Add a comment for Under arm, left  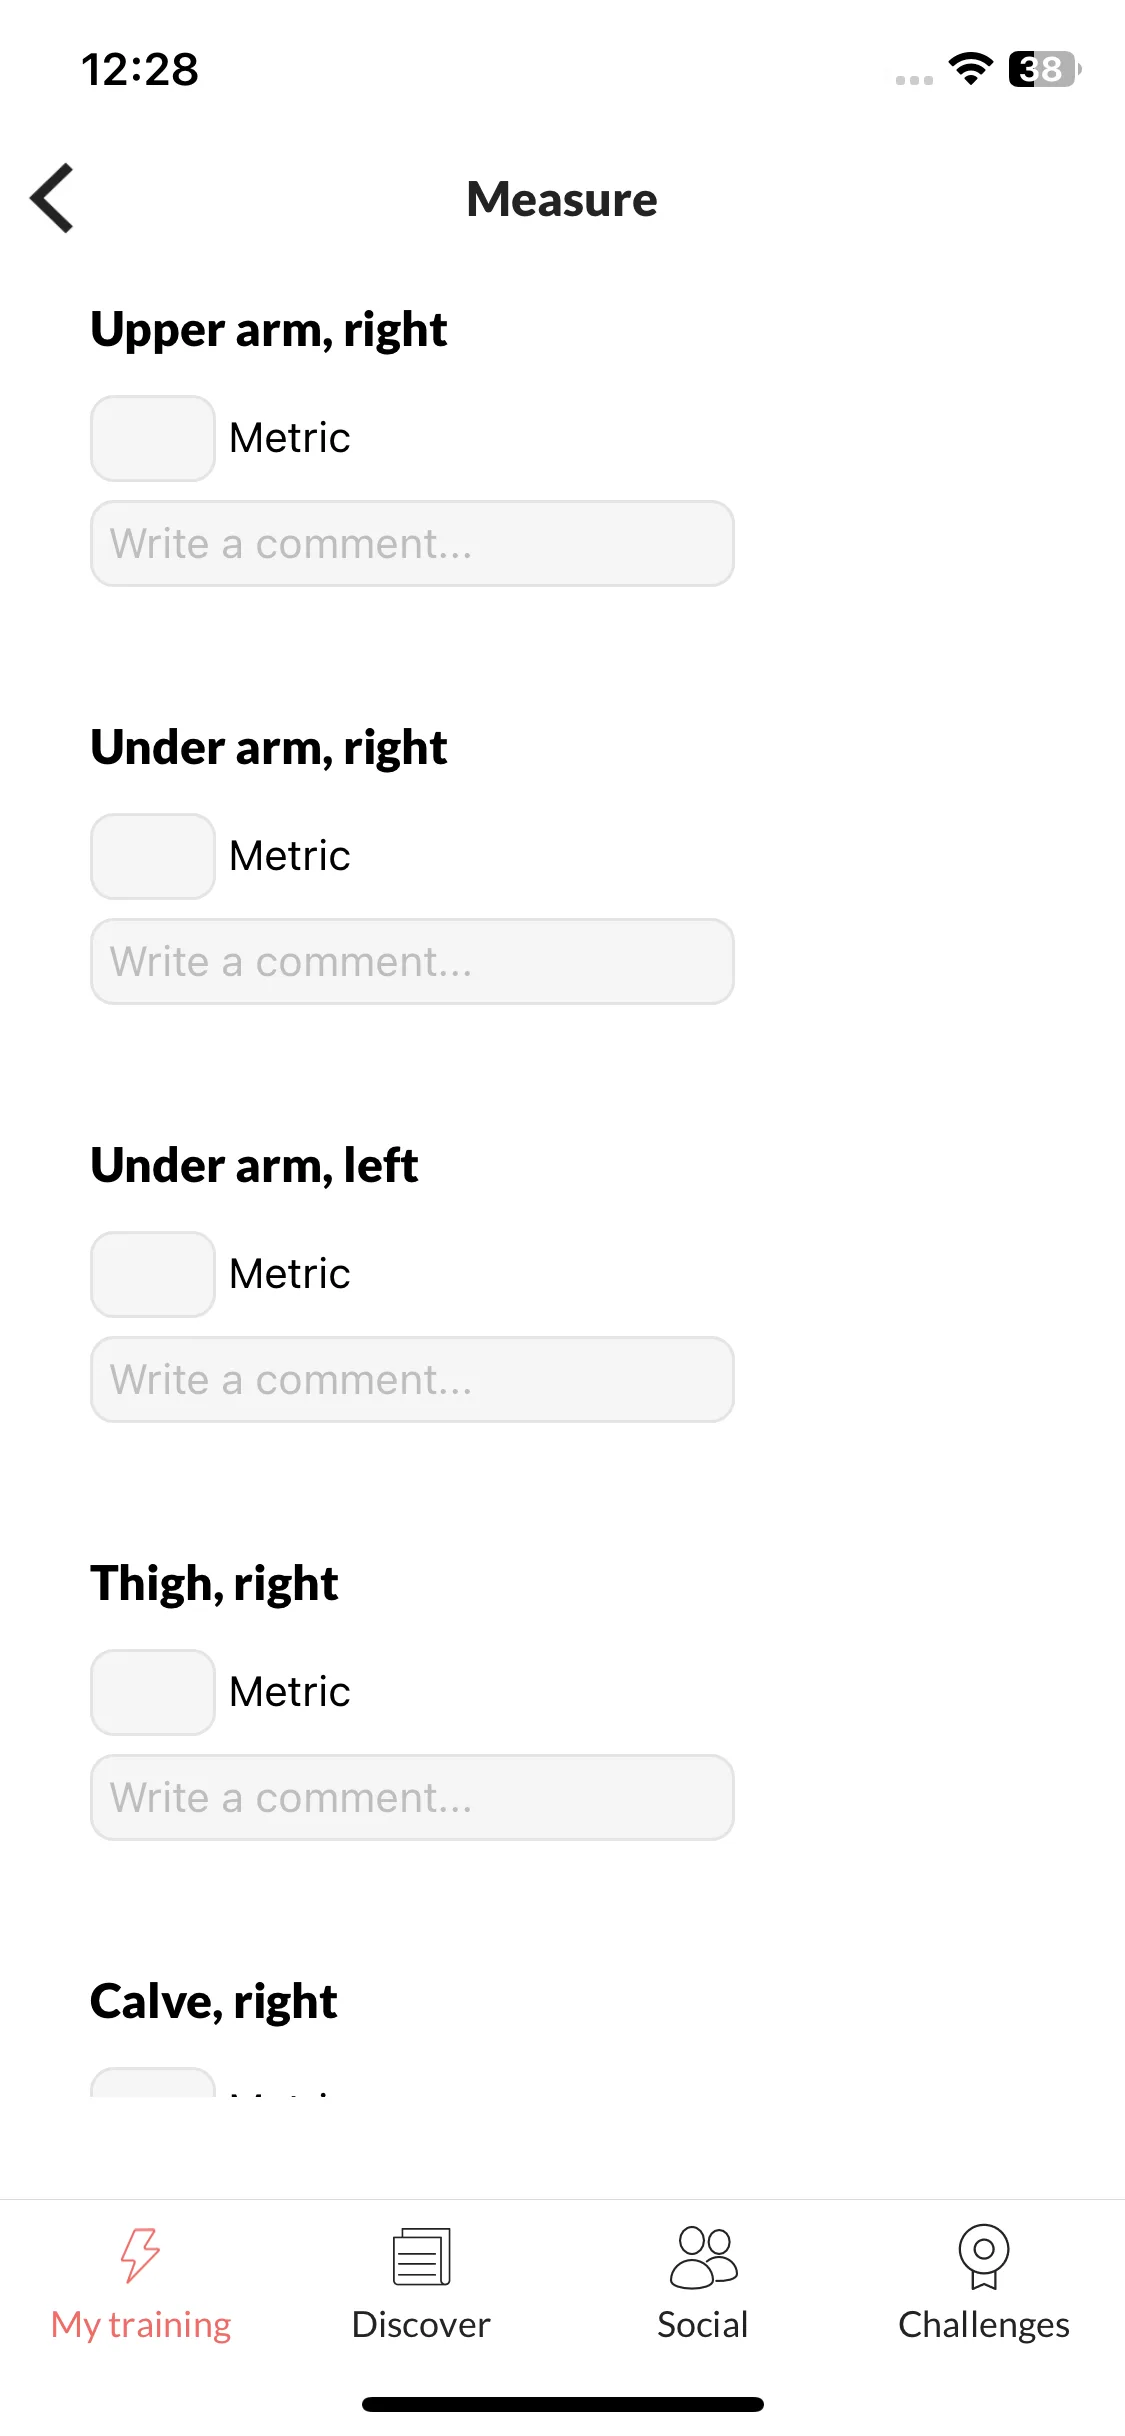tap(412, 1379)
